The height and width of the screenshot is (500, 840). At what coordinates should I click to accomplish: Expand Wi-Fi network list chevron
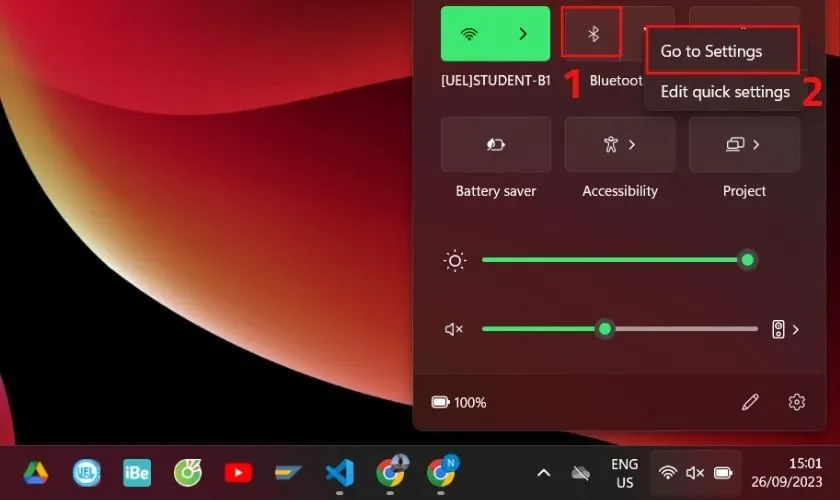click(523, 34)
